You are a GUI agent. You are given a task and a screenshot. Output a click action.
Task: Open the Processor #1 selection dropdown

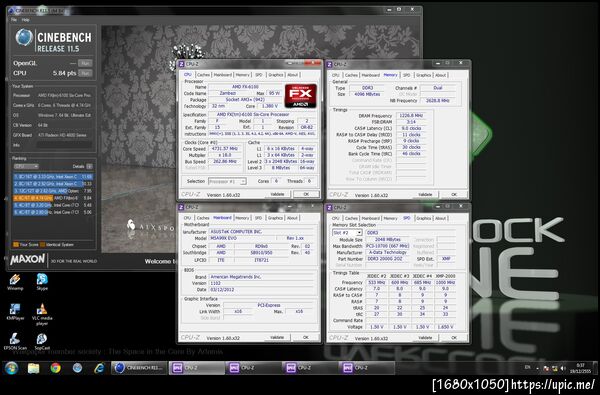(227, 181)
